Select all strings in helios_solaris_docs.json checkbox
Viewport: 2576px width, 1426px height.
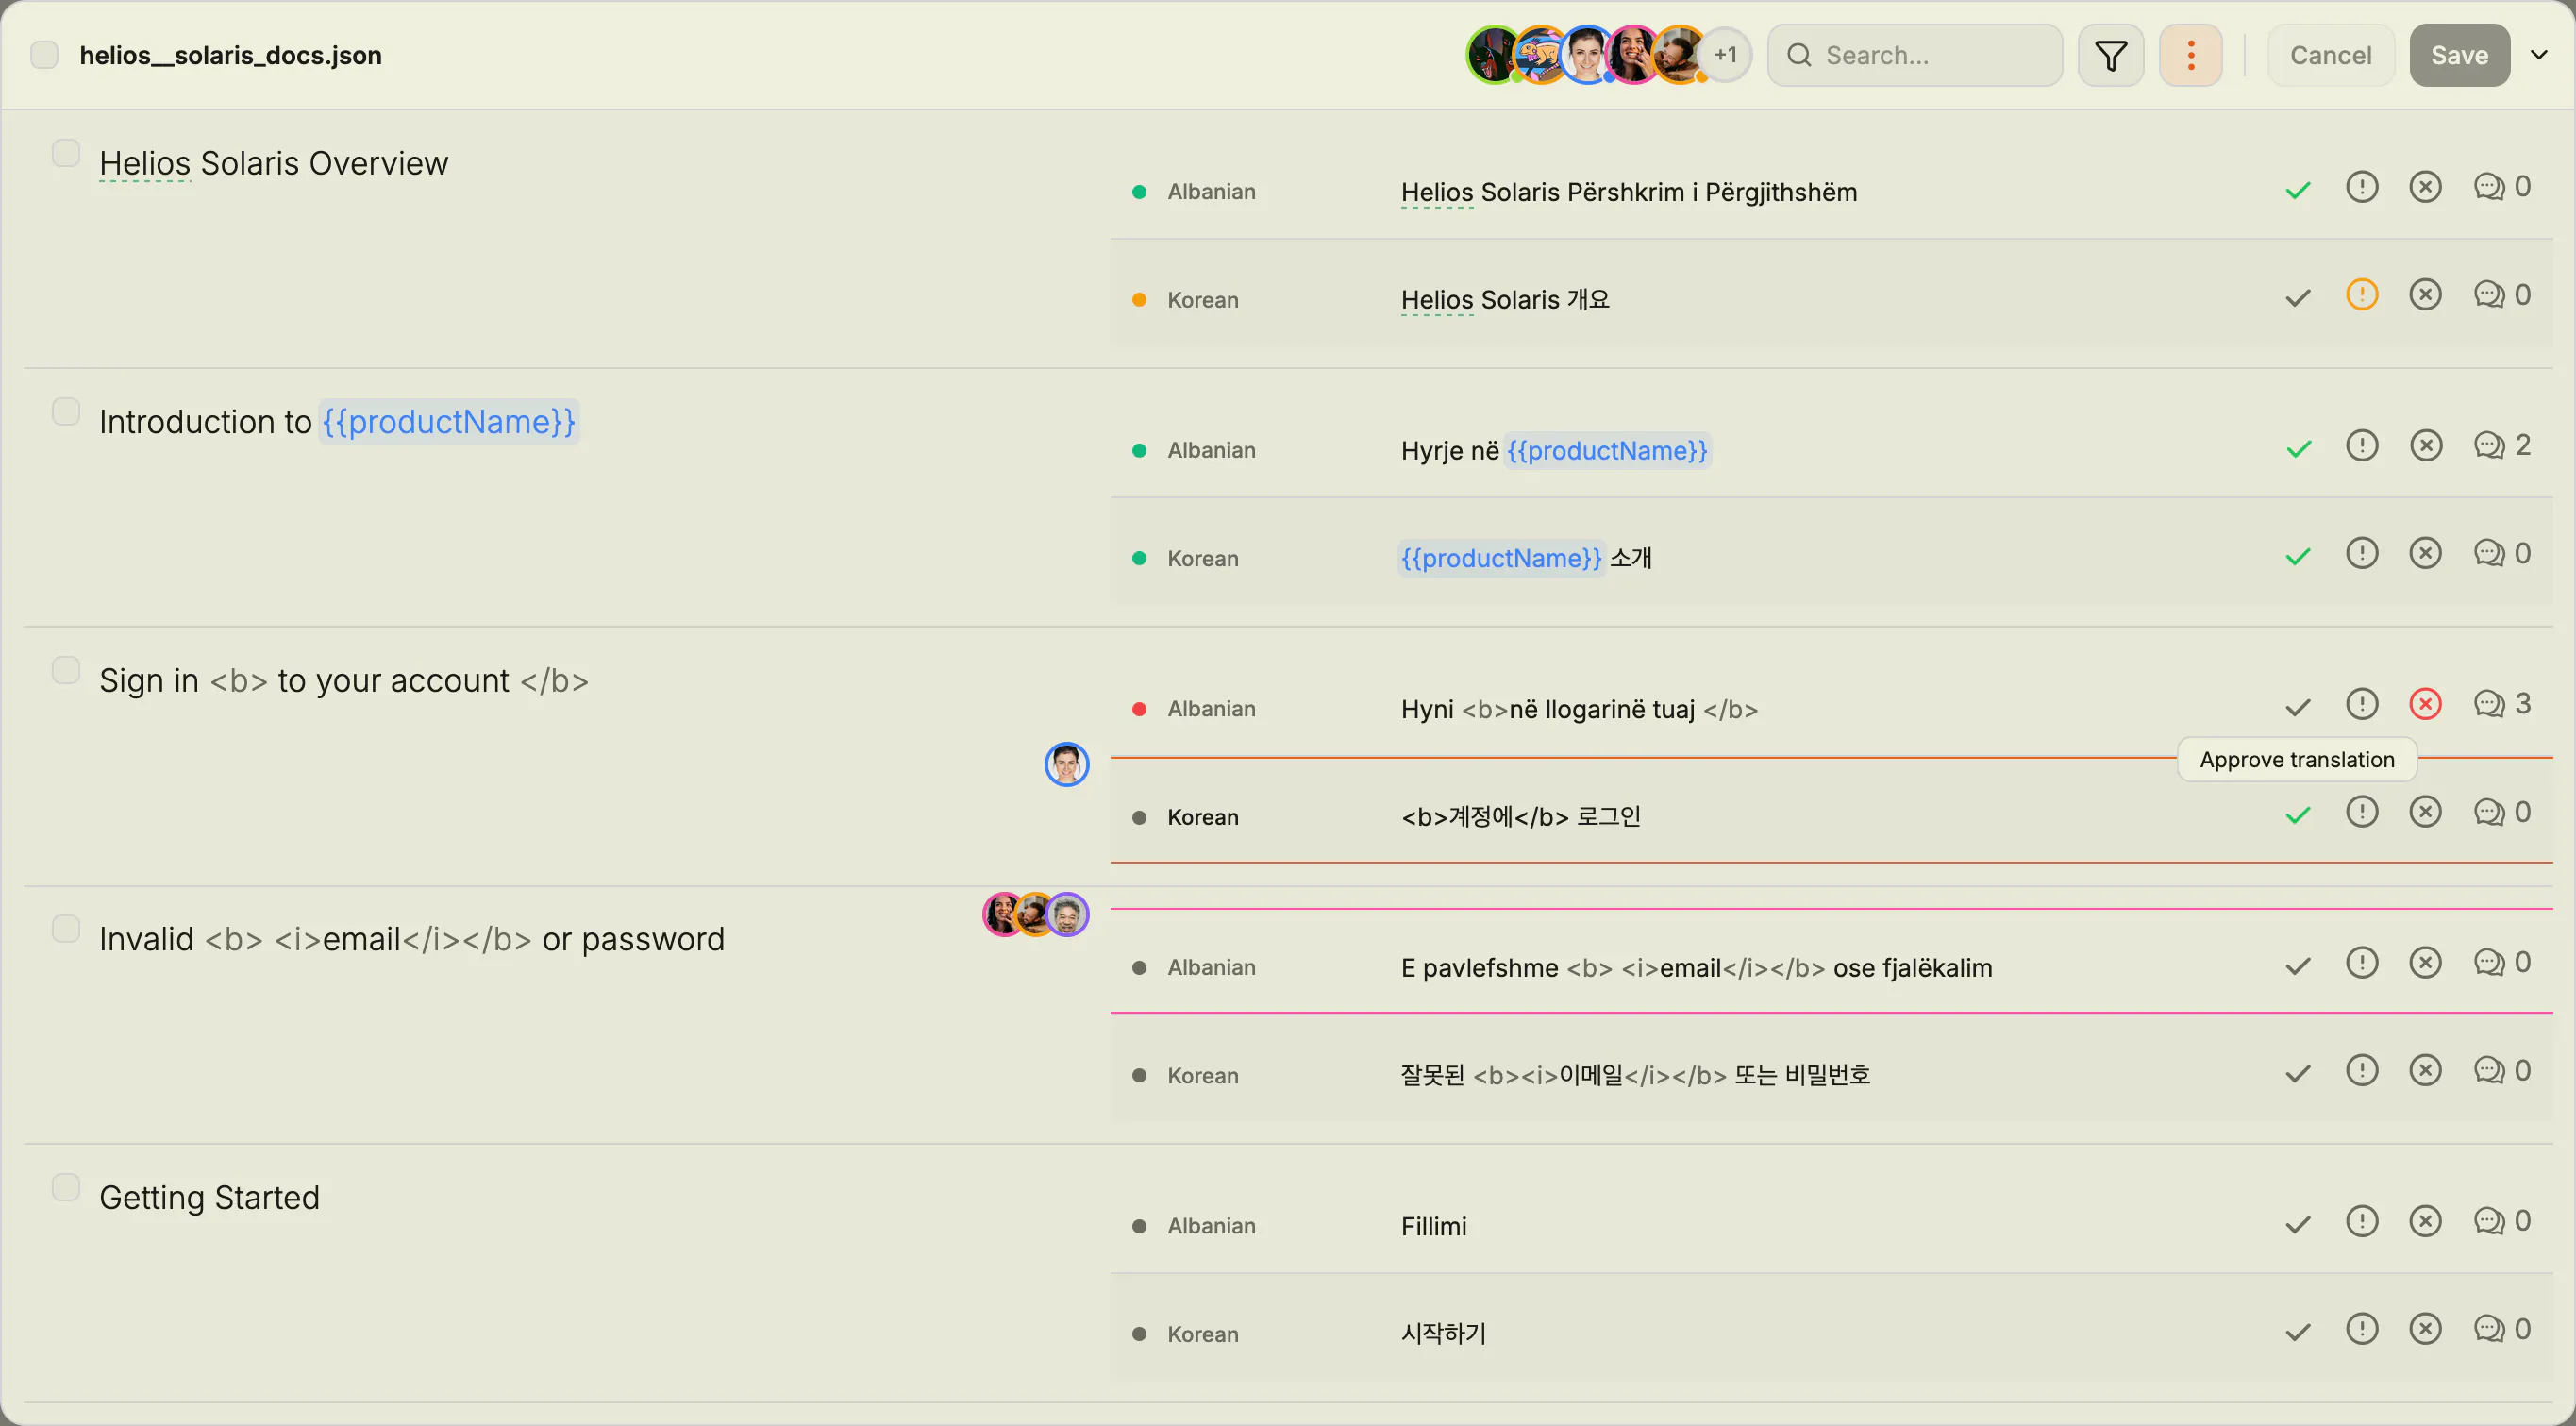point(44,54)
